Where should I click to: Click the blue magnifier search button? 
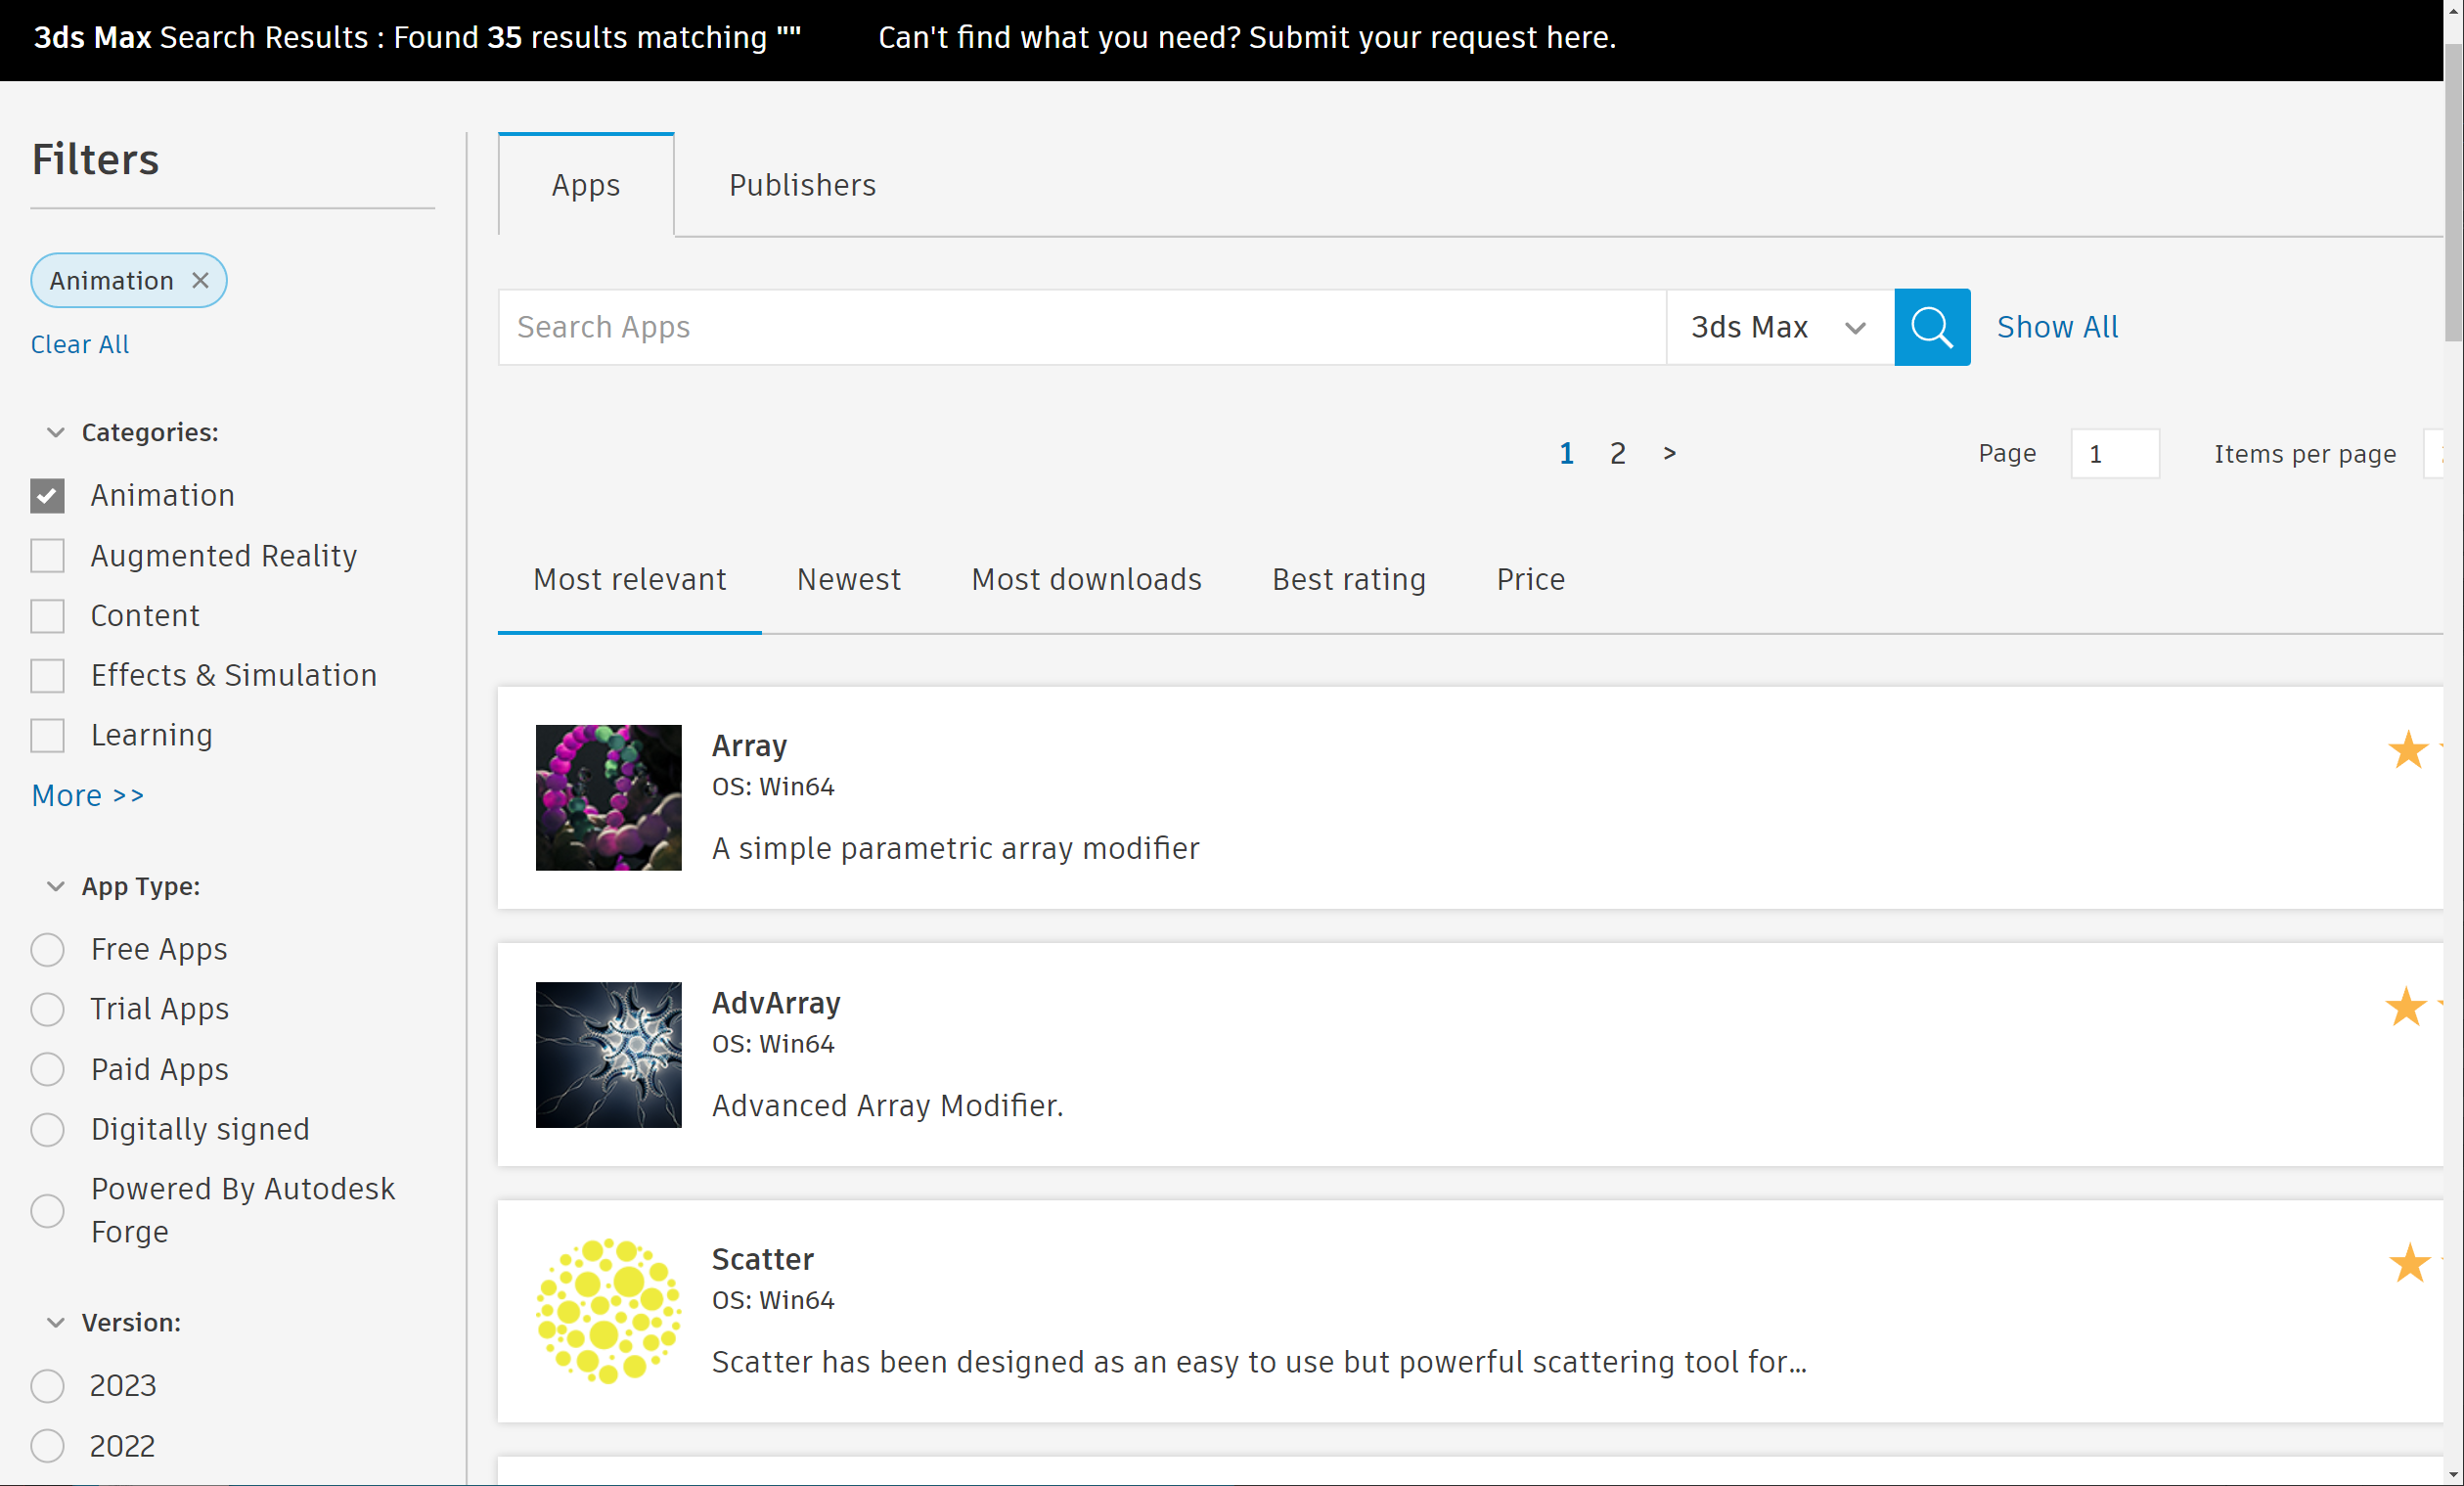pyautogui.click(x=1931, y=327)
